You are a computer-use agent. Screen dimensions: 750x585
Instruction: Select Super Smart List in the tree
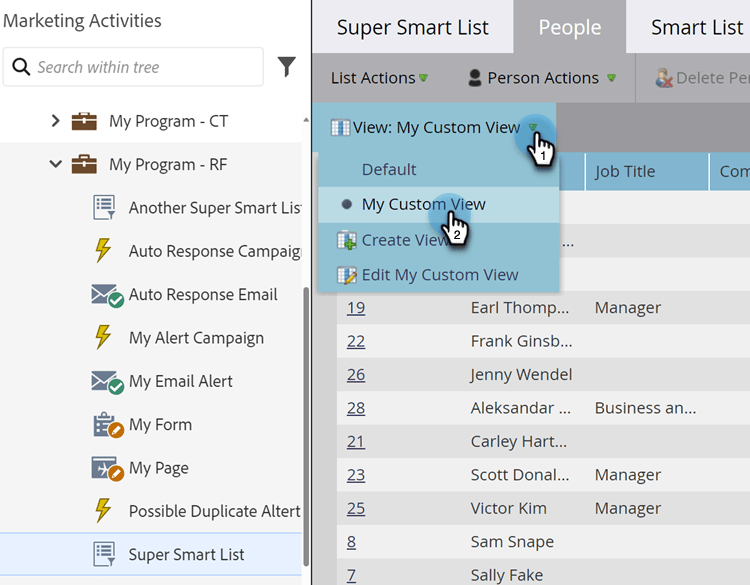click(186, 554)
